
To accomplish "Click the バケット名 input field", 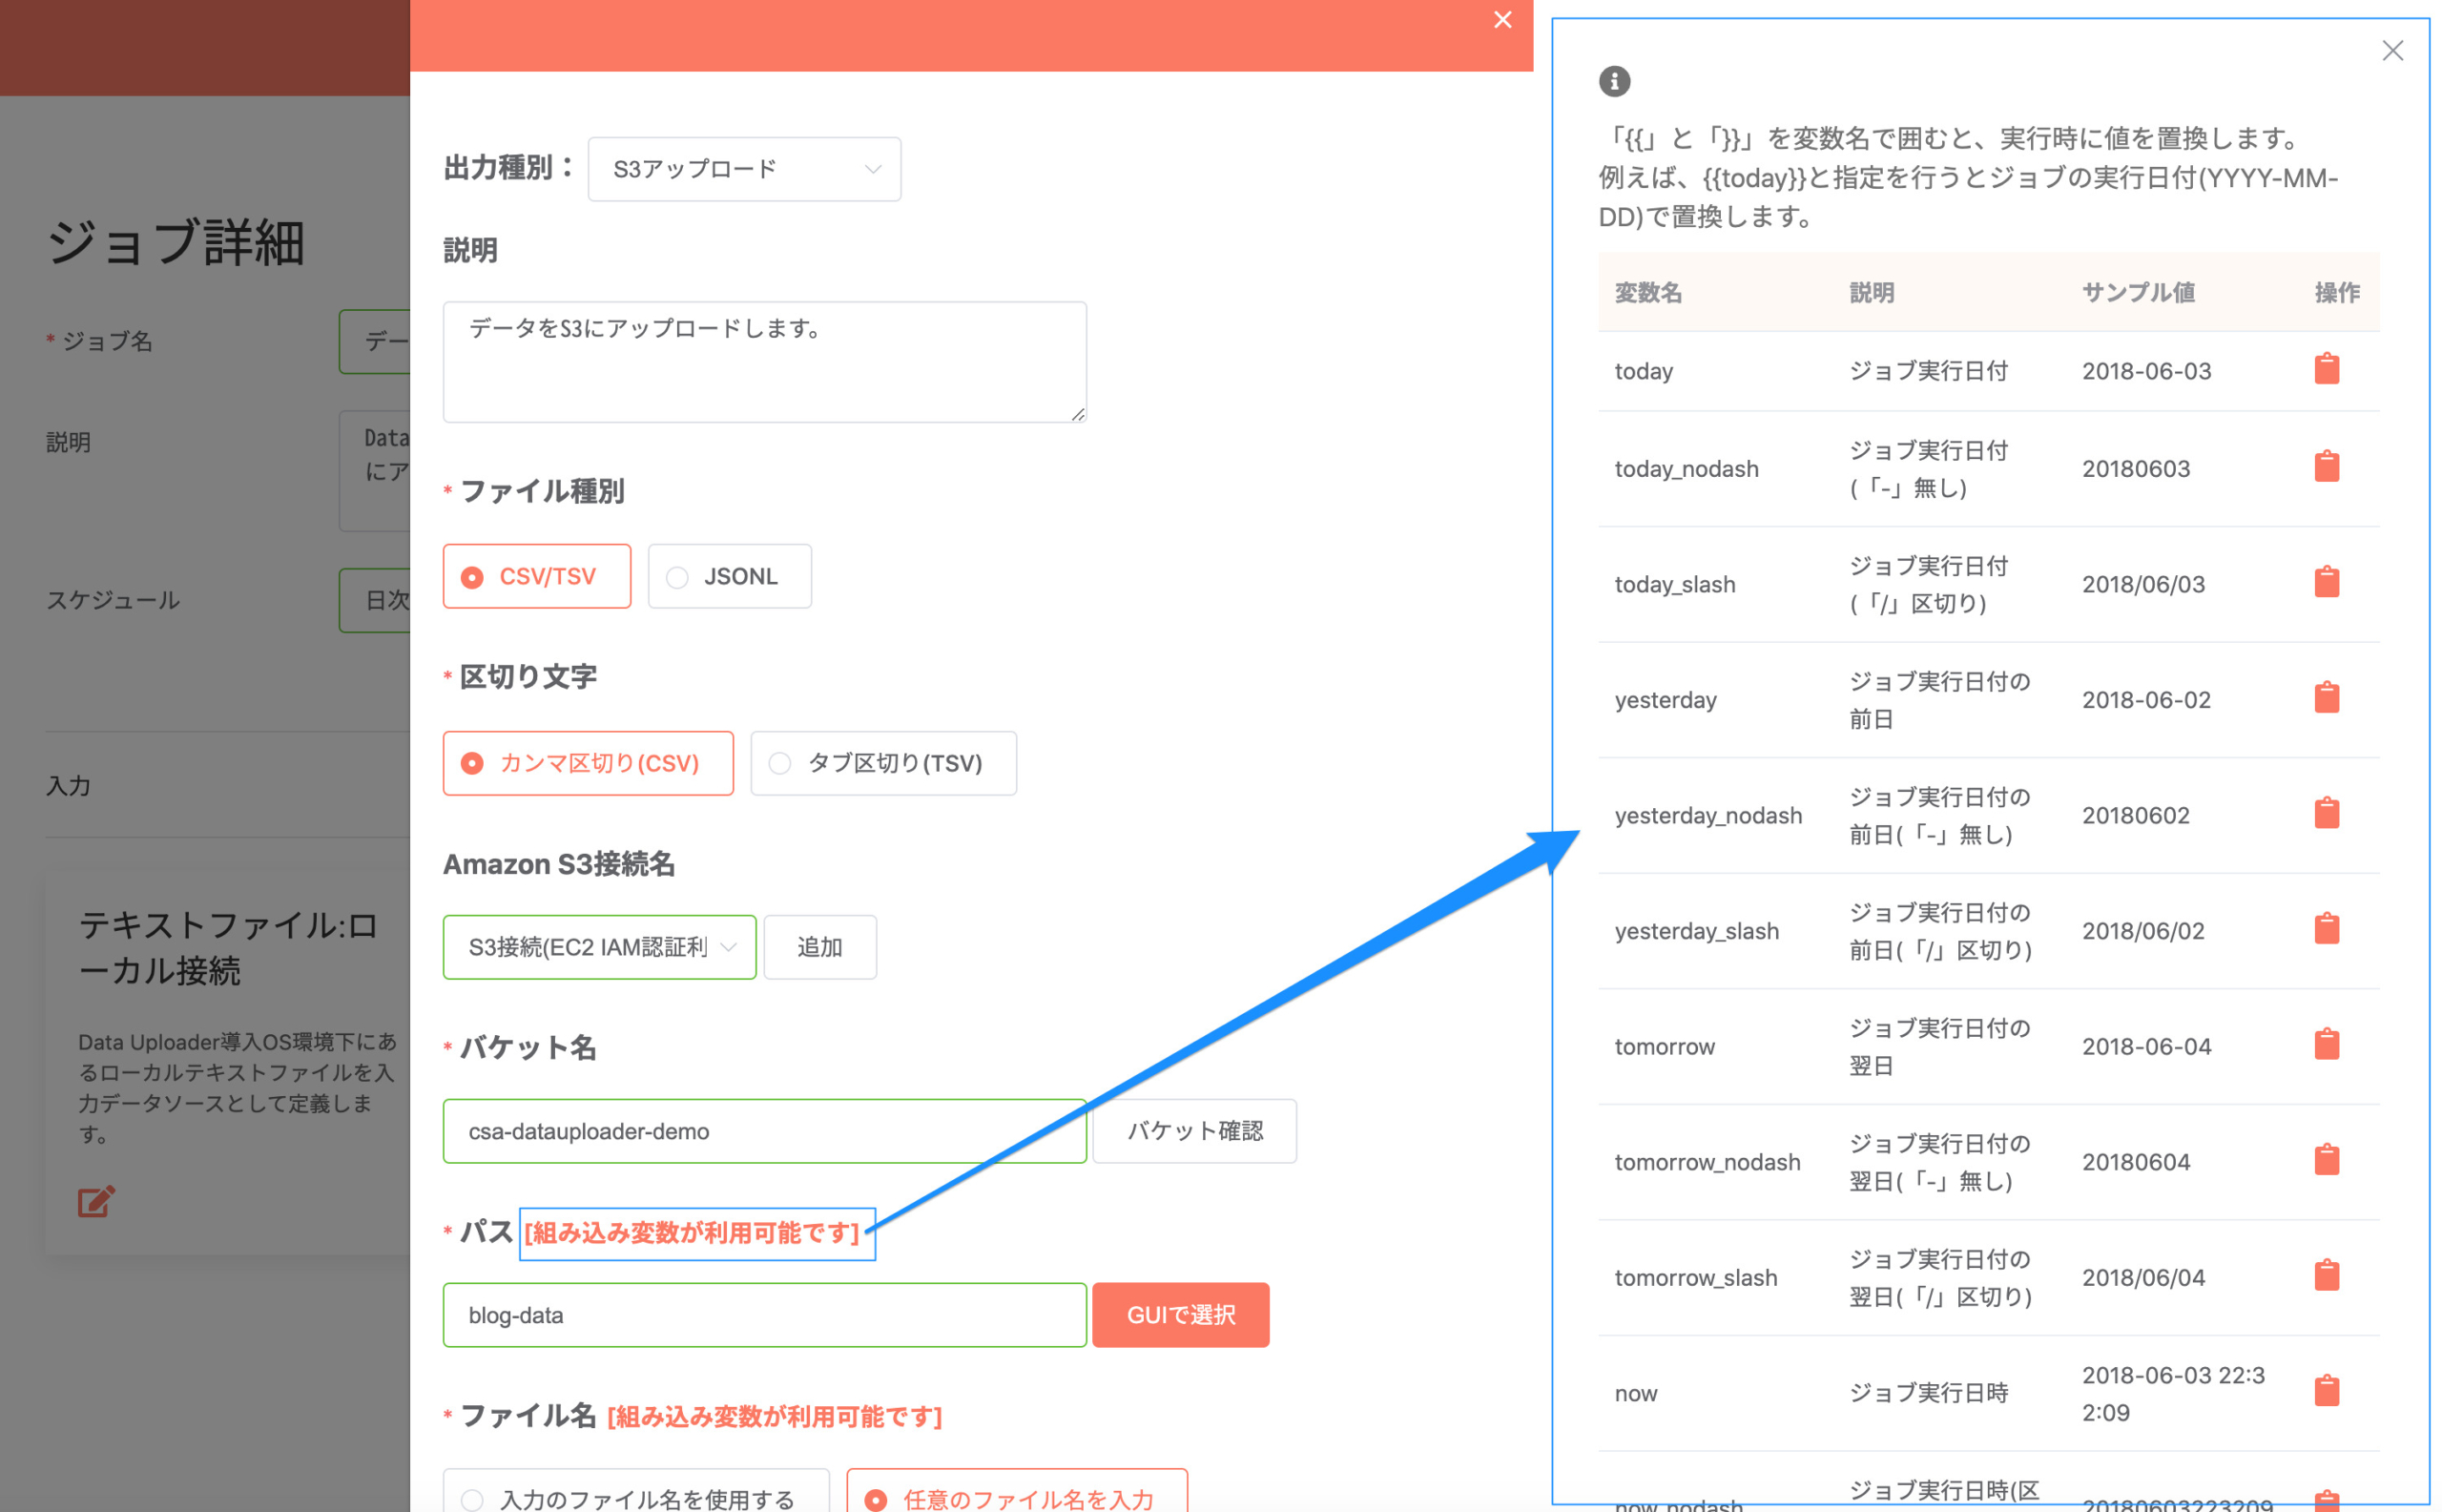I will (764, 1131).
